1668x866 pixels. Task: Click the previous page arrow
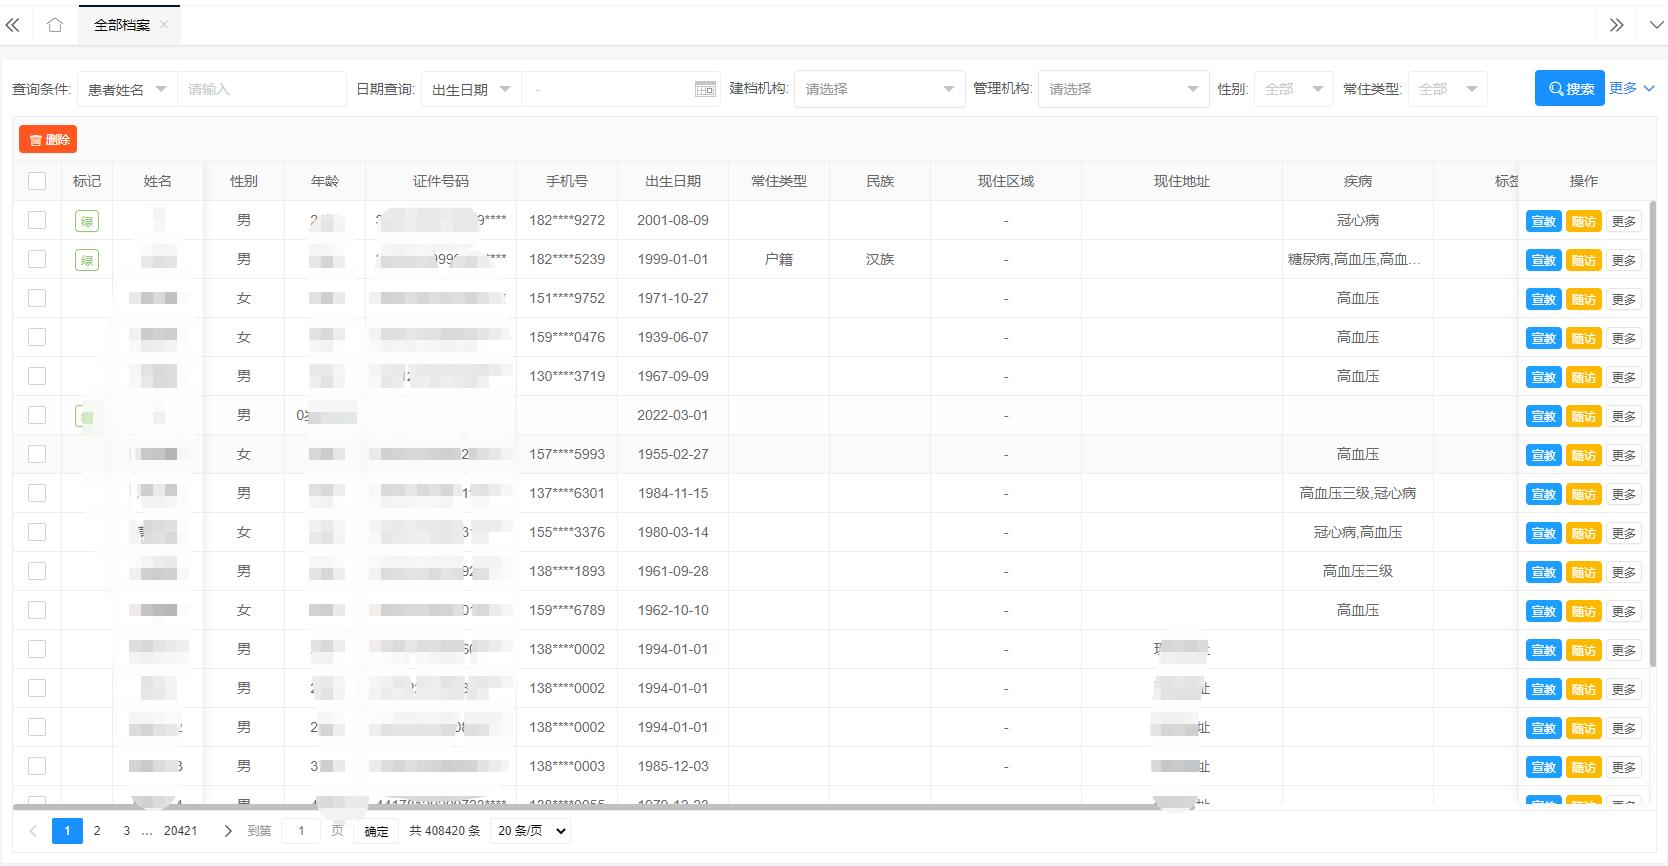33,831
